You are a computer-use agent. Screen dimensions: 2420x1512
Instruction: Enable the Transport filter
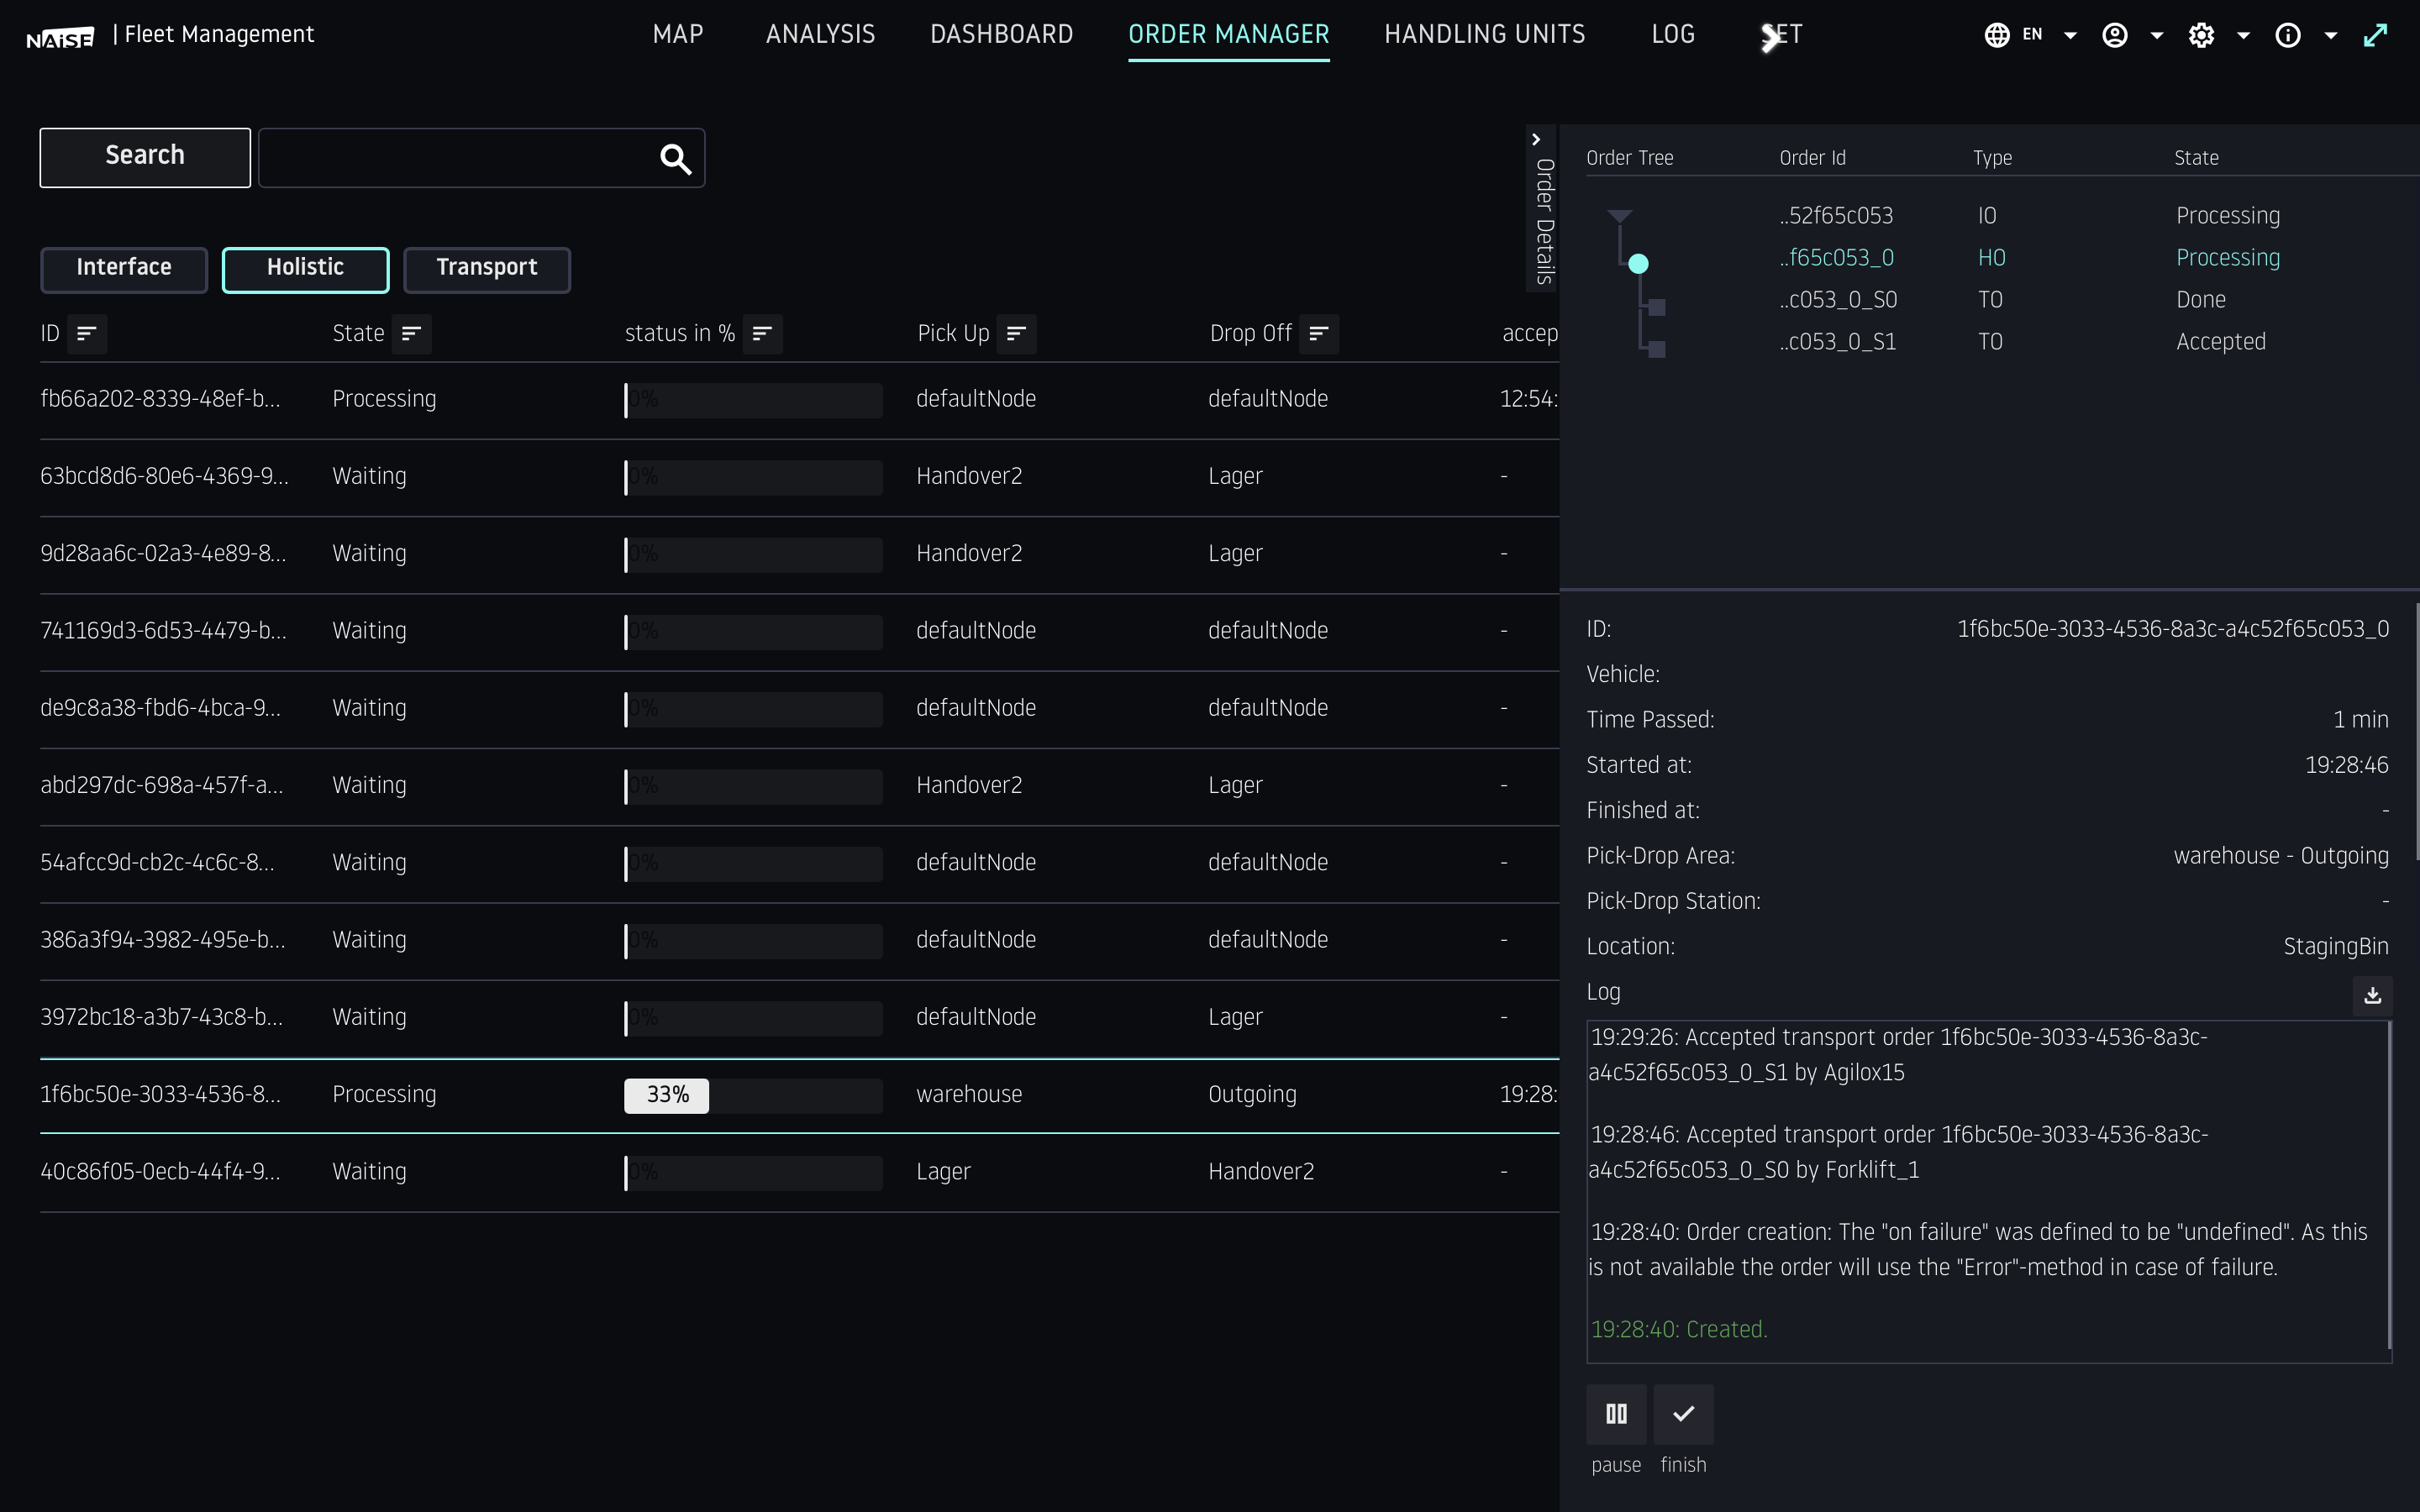point(487,269)
